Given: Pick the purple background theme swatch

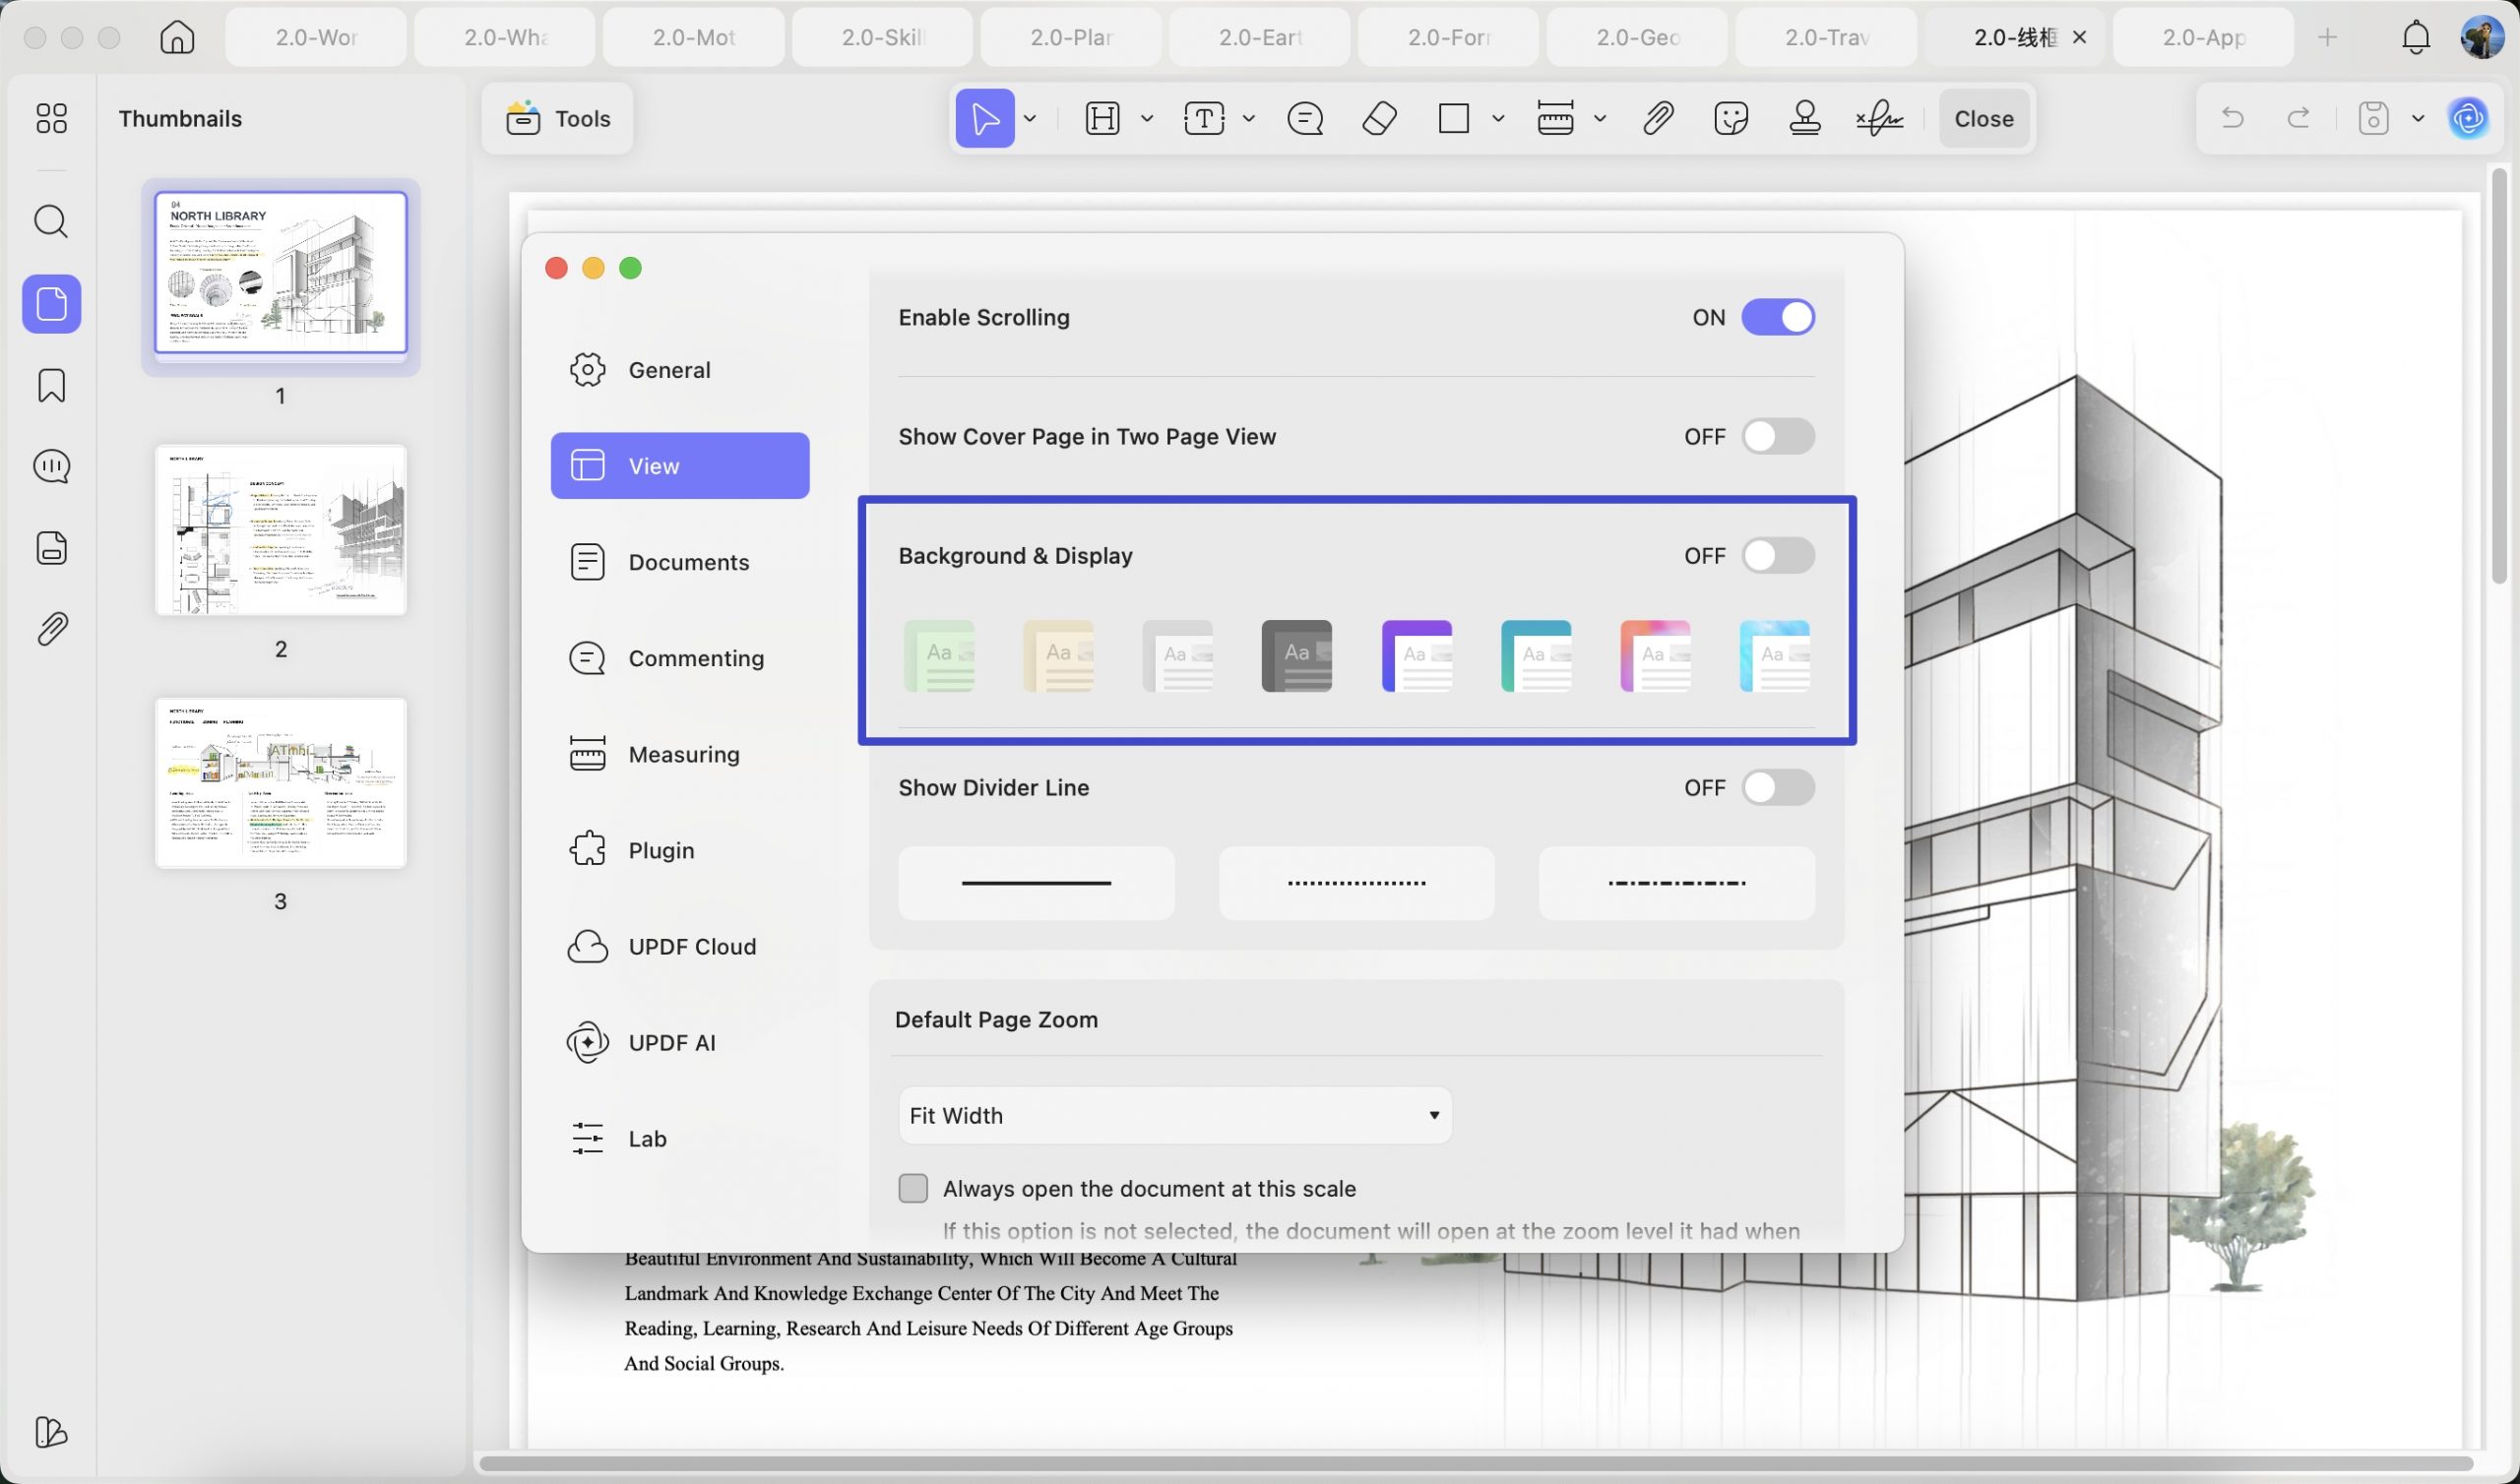Looking at the screenshot, I should (x=1416, y=656).
